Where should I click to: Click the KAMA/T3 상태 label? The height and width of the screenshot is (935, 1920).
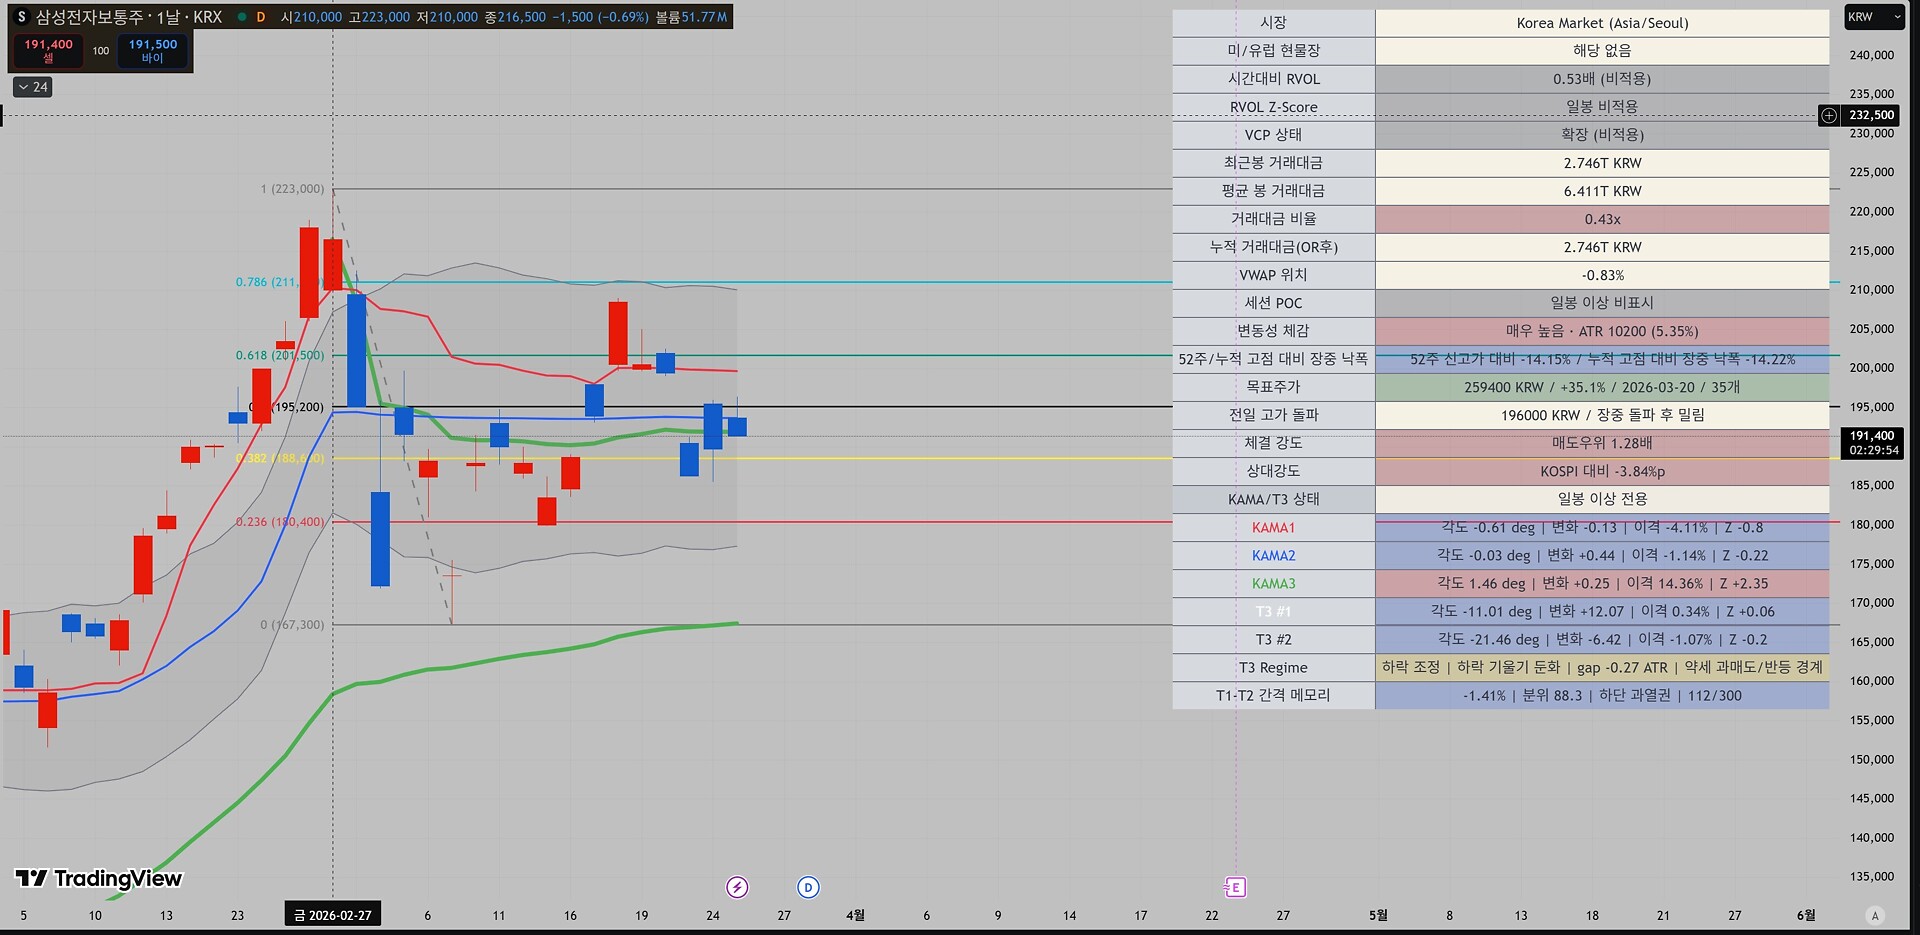(1273, 499)
